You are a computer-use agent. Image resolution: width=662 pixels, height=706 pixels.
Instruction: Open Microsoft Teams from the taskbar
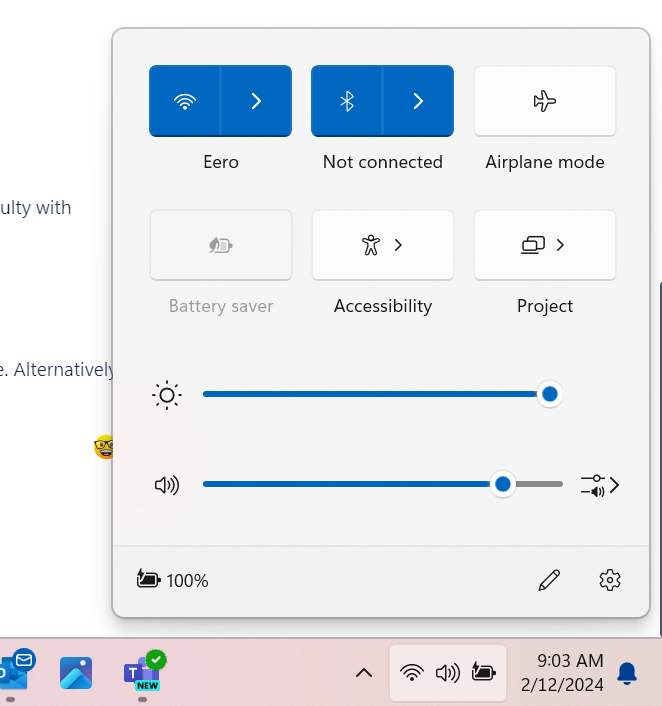point(141,673)
